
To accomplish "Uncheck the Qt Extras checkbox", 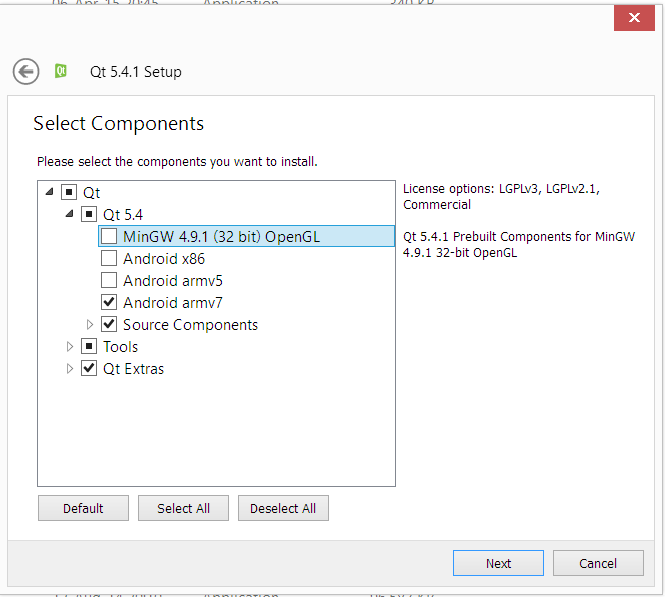I will pos(89,368).
